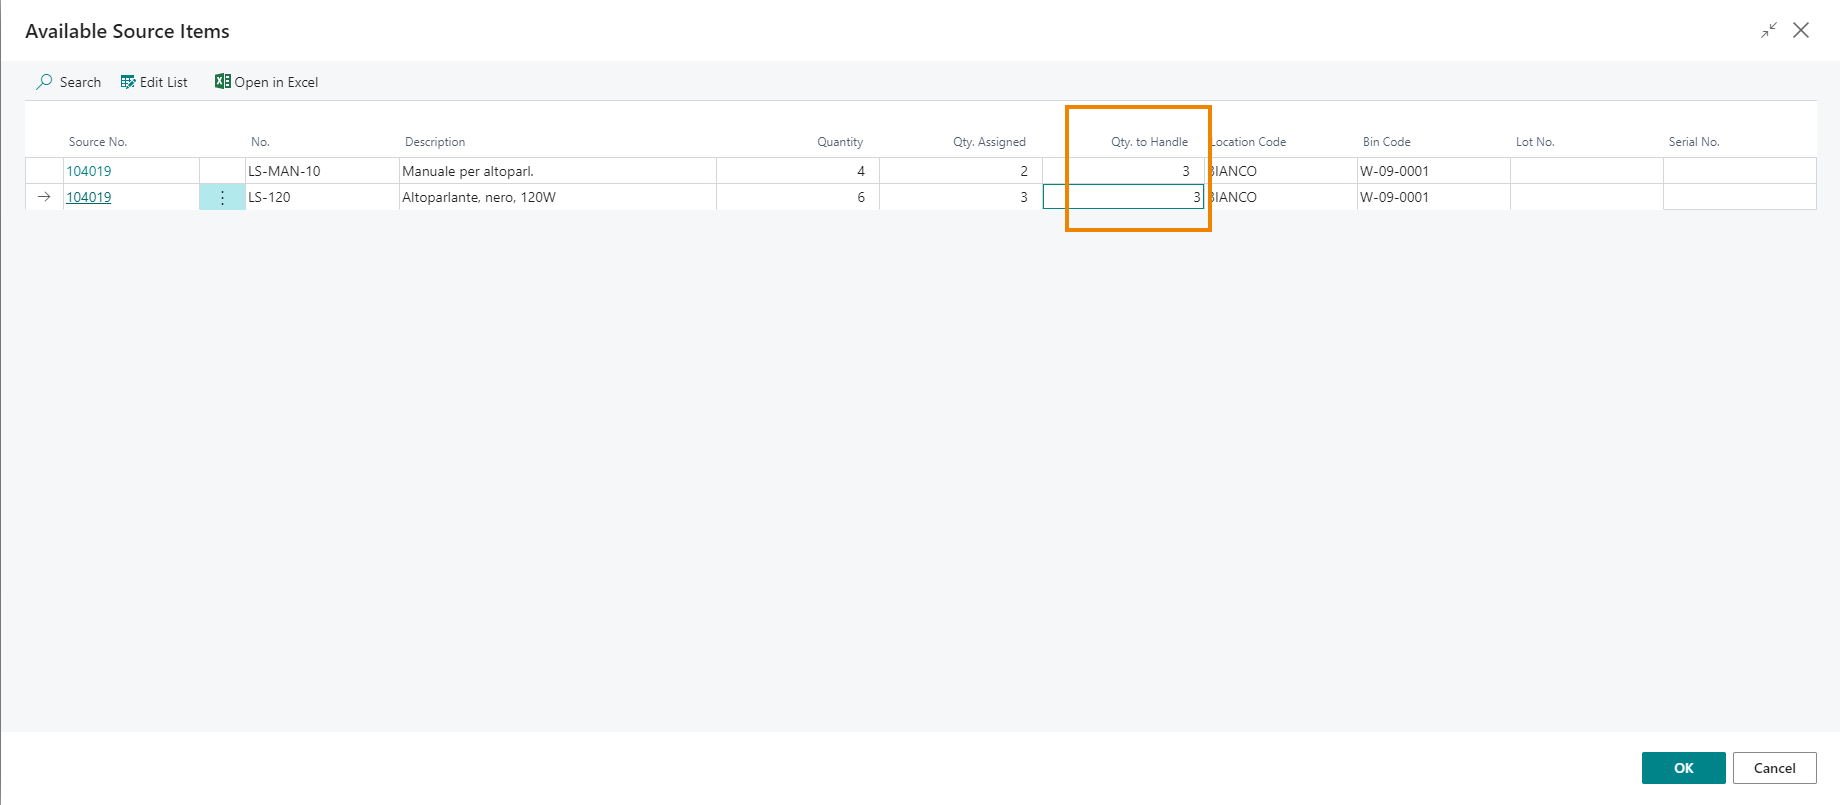Viewport: 1840px width, 805px height.
Task: Select the Qty. to Handle field on LS-120 row
Action: (x=1120, y=197)
